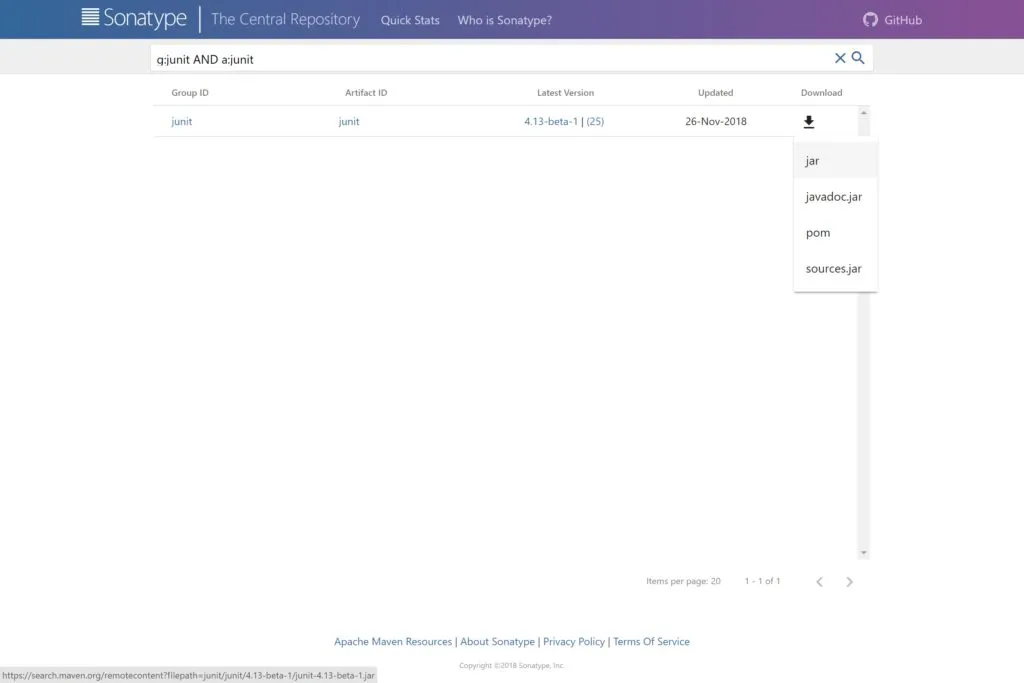The width and height of the screenshot is (1024, 683).
Task: Show all (25) versions link
Action: 595,121
